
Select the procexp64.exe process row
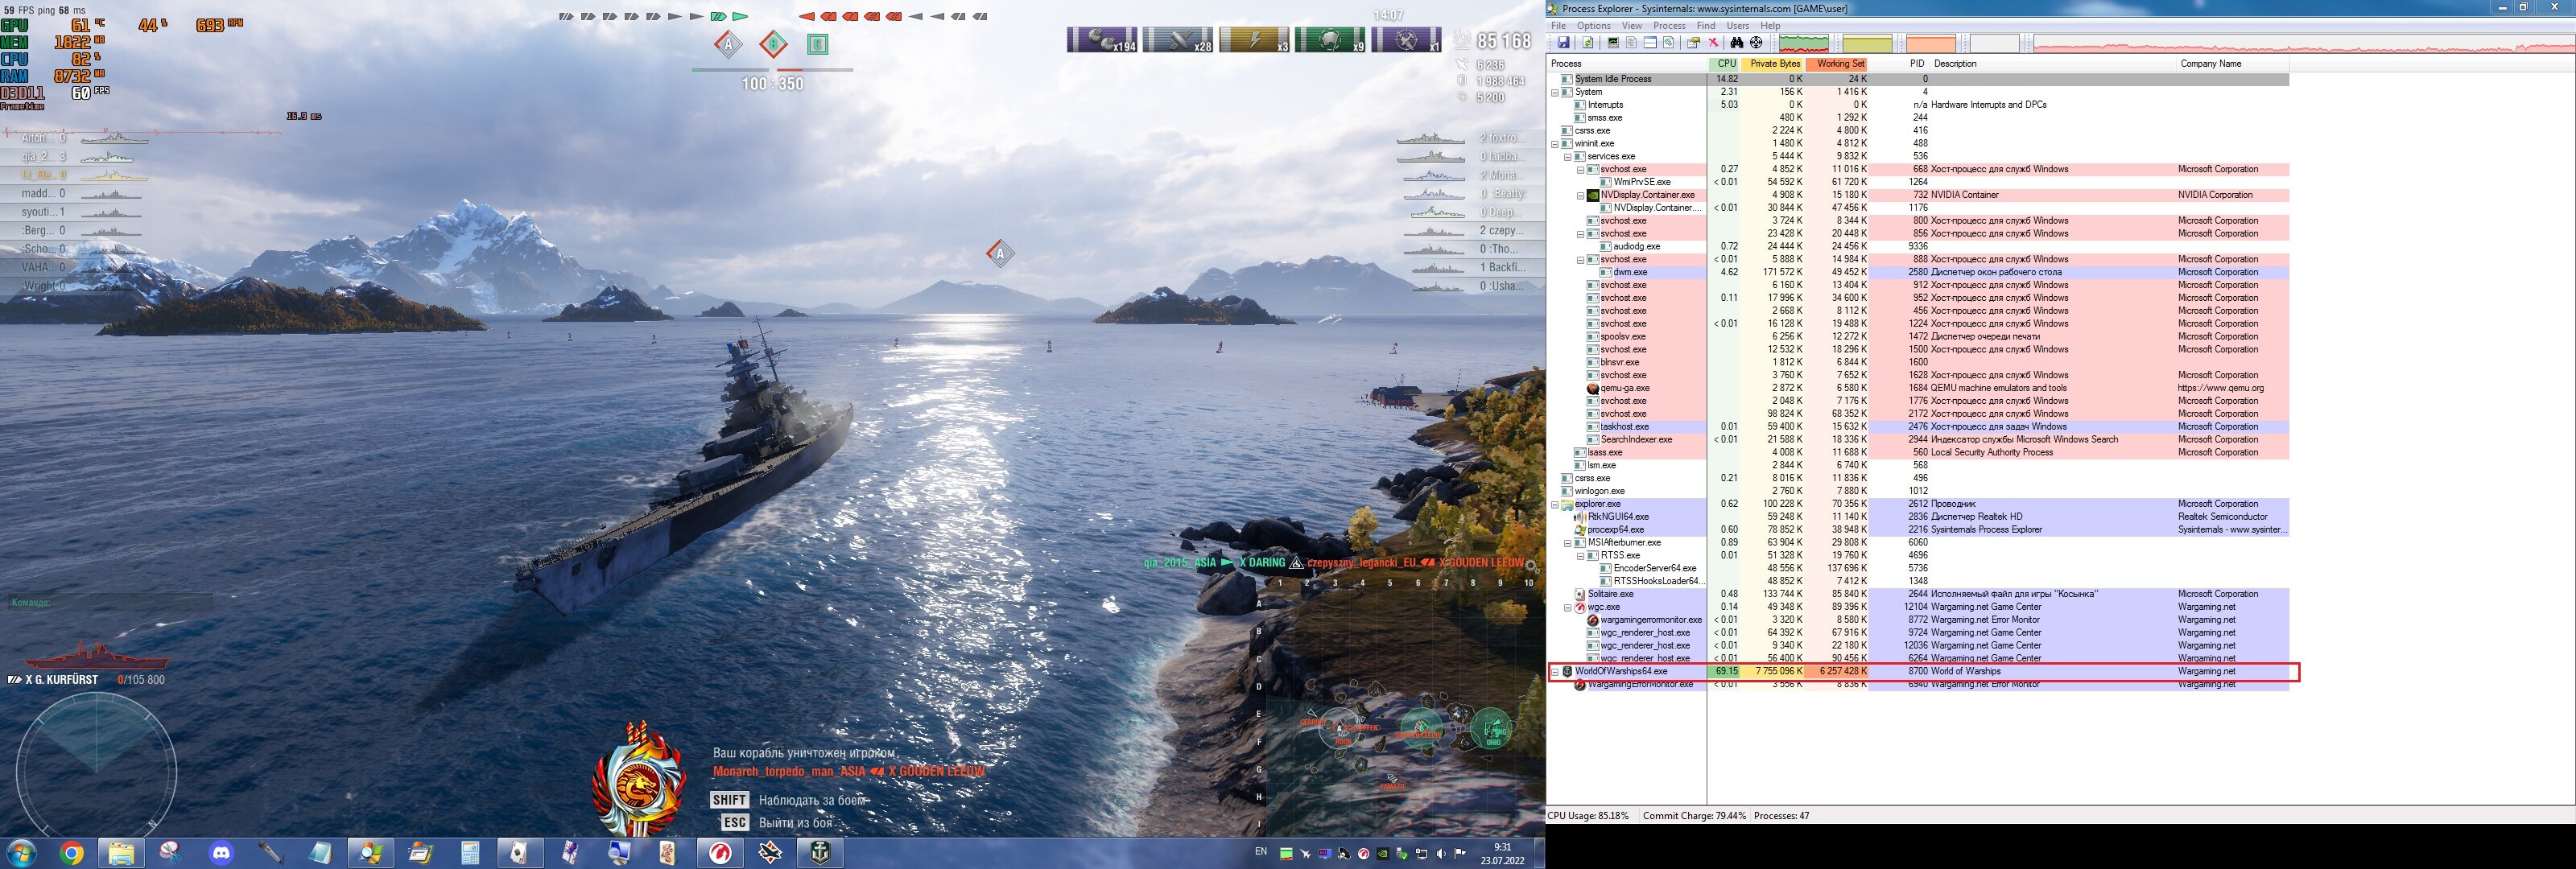(1918, 530)
